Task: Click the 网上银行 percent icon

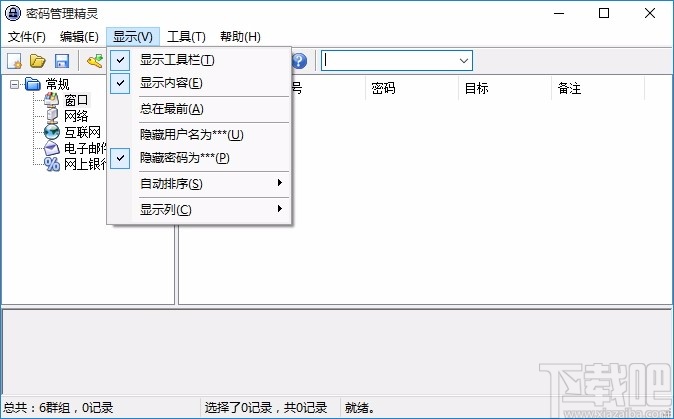Action: pos(52,164)
